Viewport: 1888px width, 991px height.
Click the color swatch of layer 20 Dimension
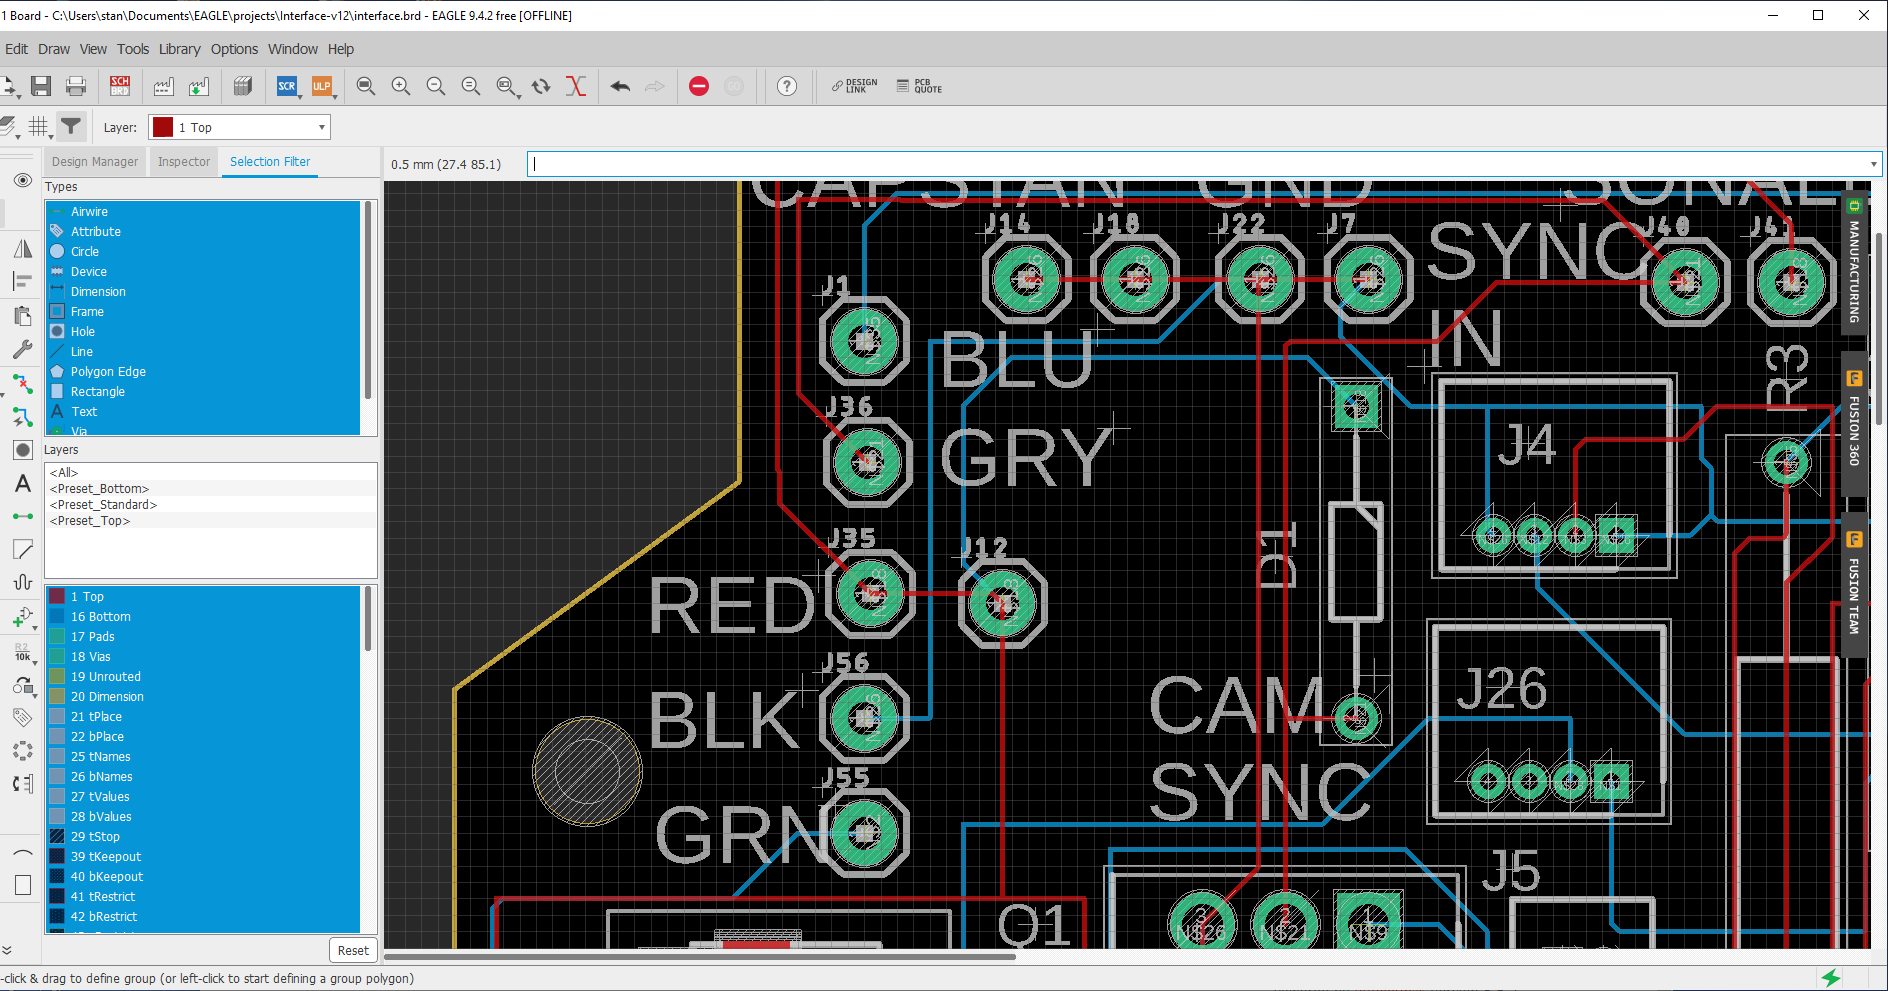(x=57, y=696)
